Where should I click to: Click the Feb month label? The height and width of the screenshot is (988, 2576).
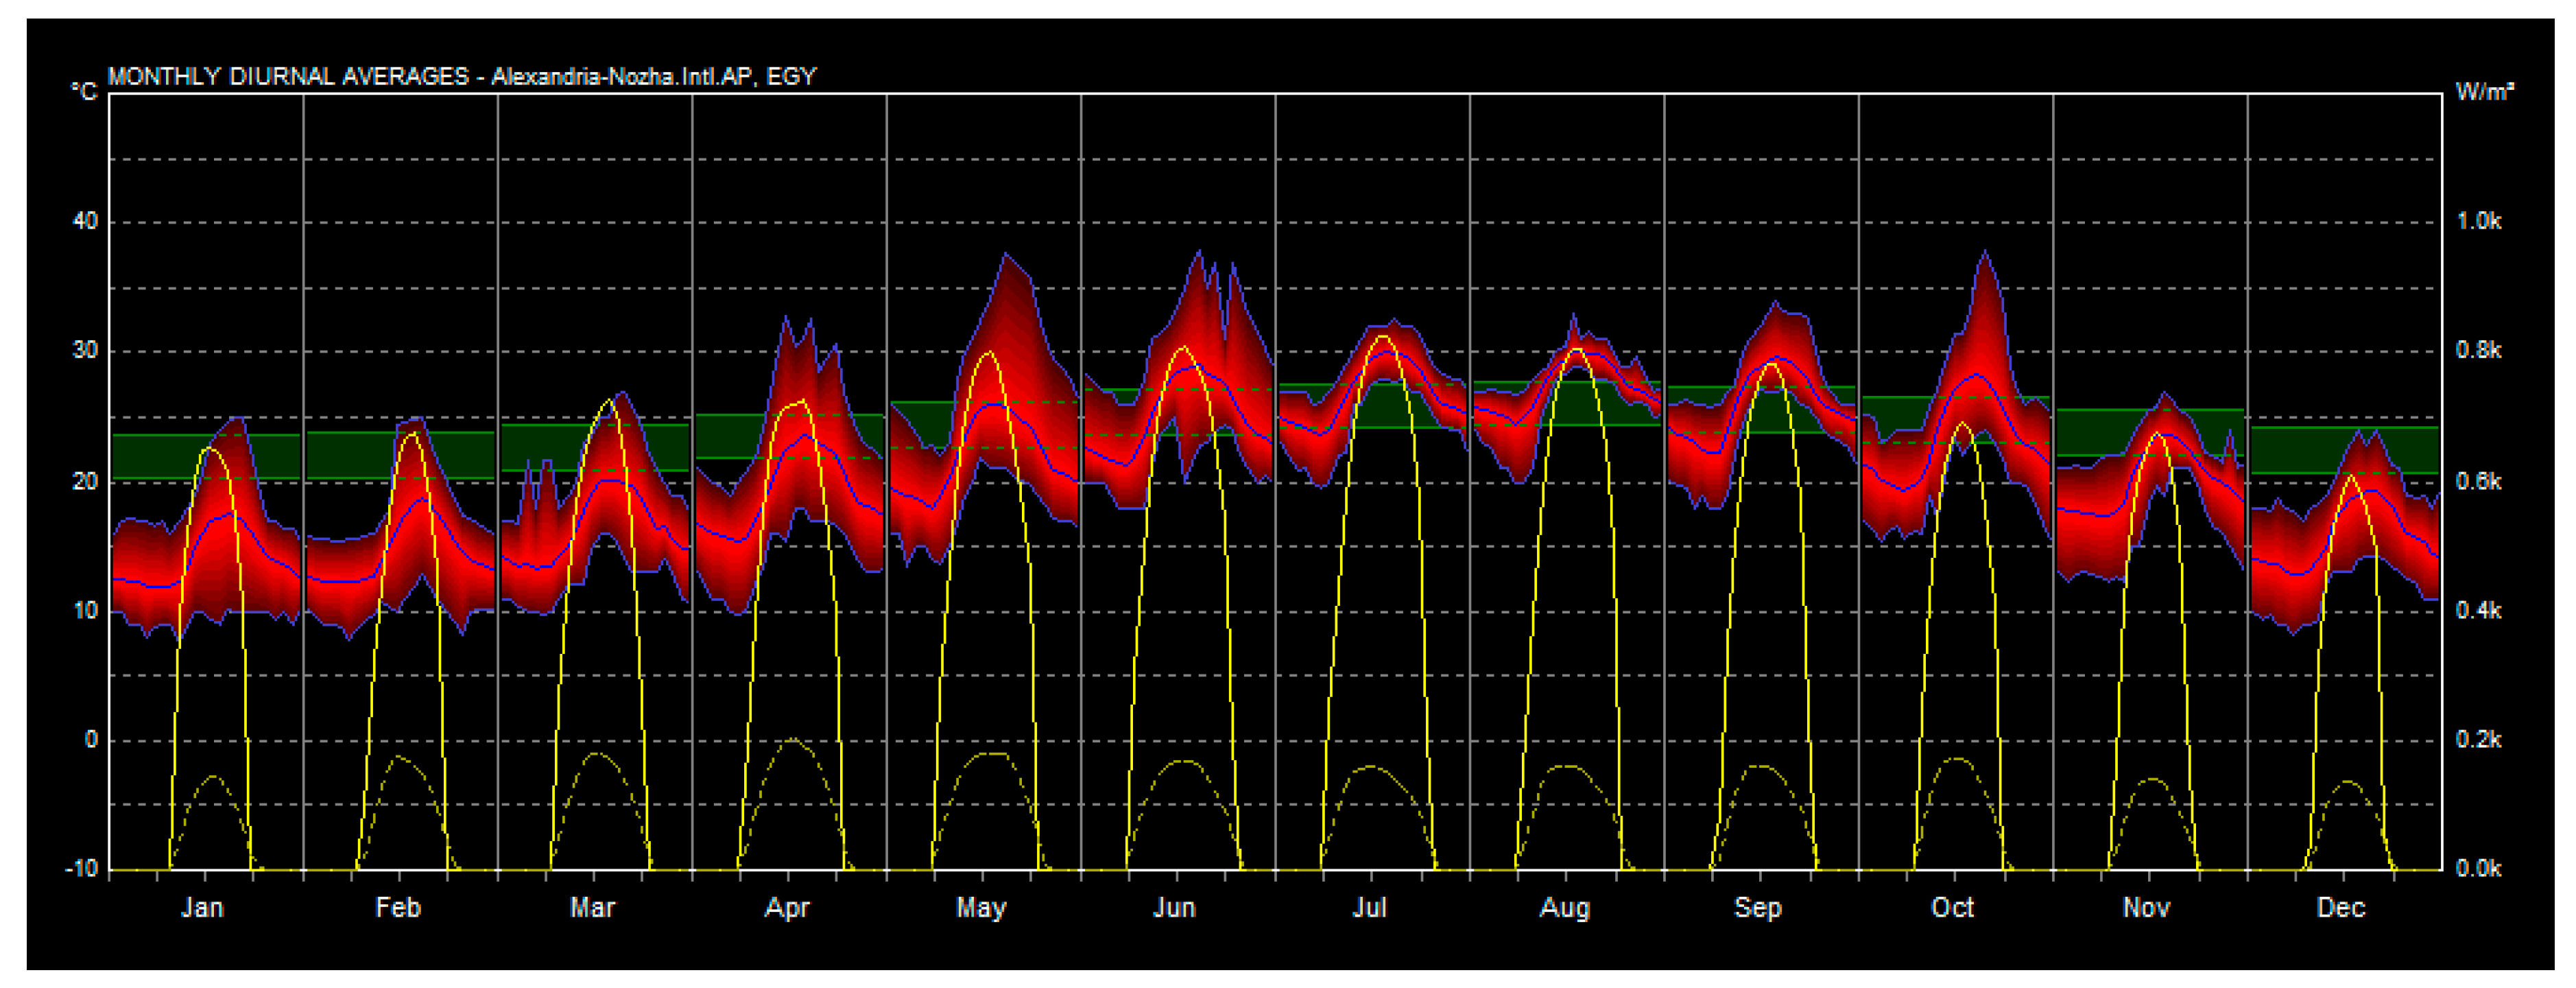pyautogui.click(x=398, y=908)
